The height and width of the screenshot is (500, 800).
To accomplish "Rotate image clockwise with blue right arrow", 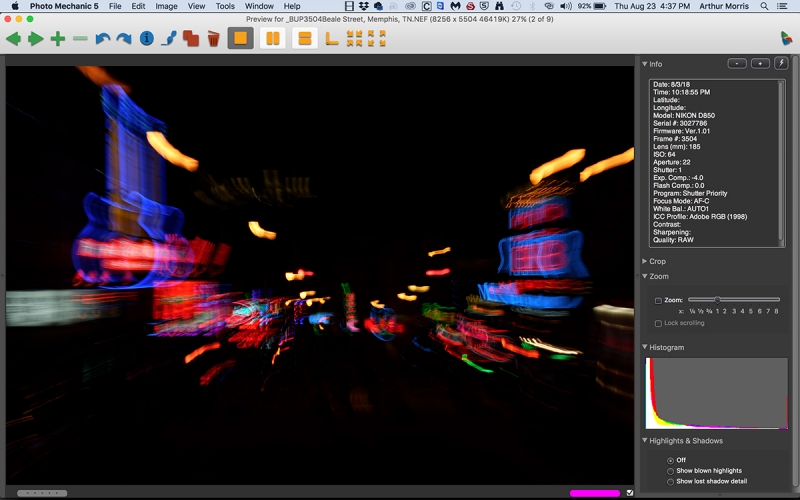I will pos(124,38).
